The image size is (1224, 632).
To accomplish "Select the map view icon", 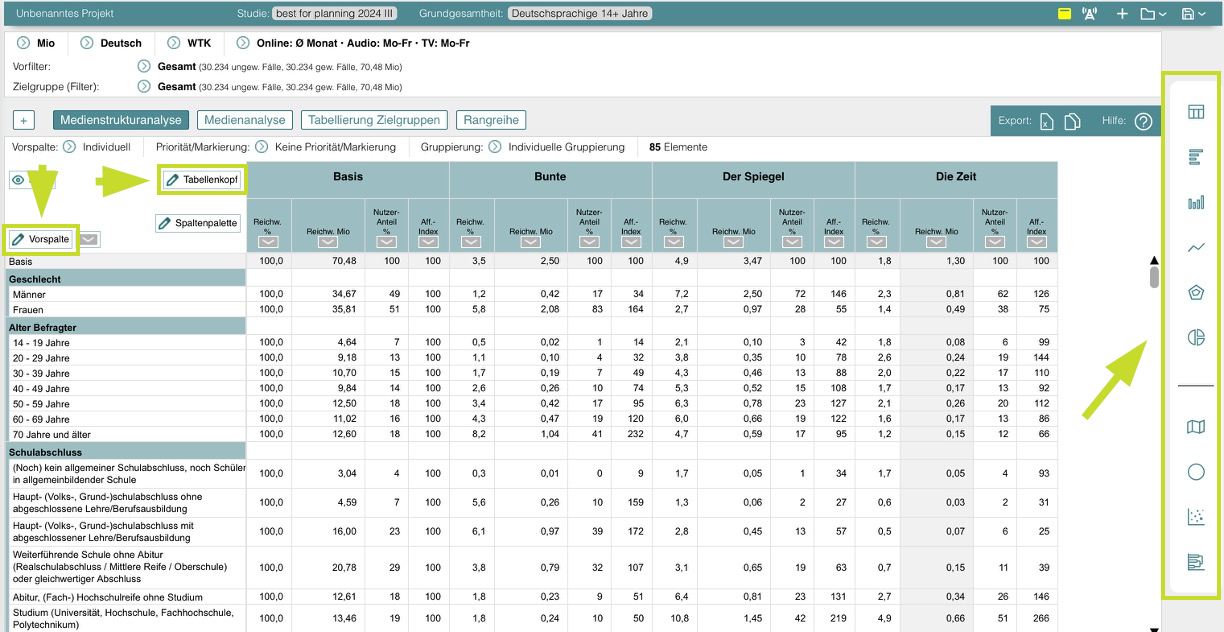I will (1195, 428).
